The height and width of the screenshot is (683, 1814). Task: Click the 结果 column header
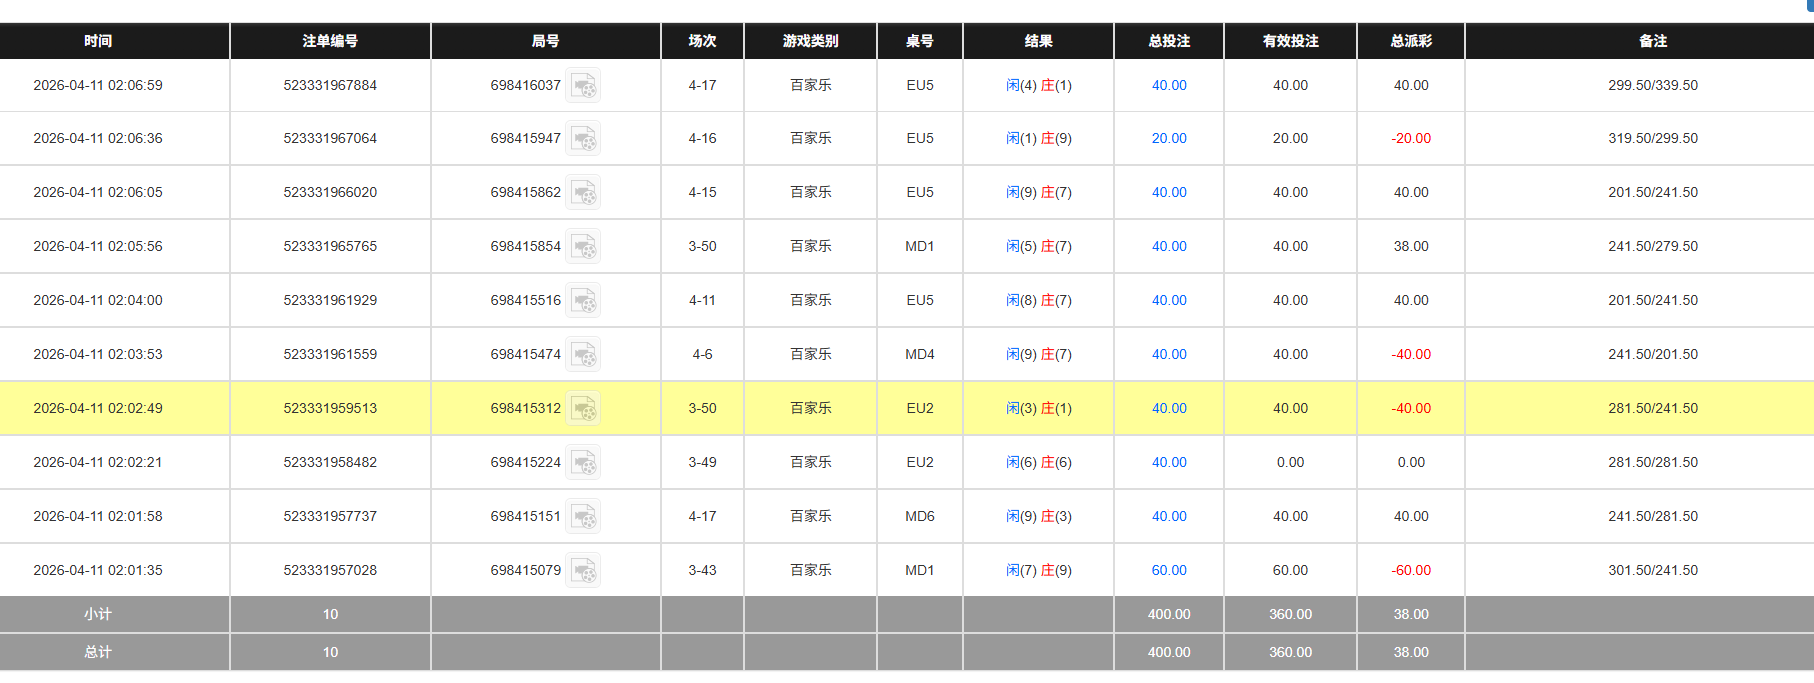[1038, 41]
